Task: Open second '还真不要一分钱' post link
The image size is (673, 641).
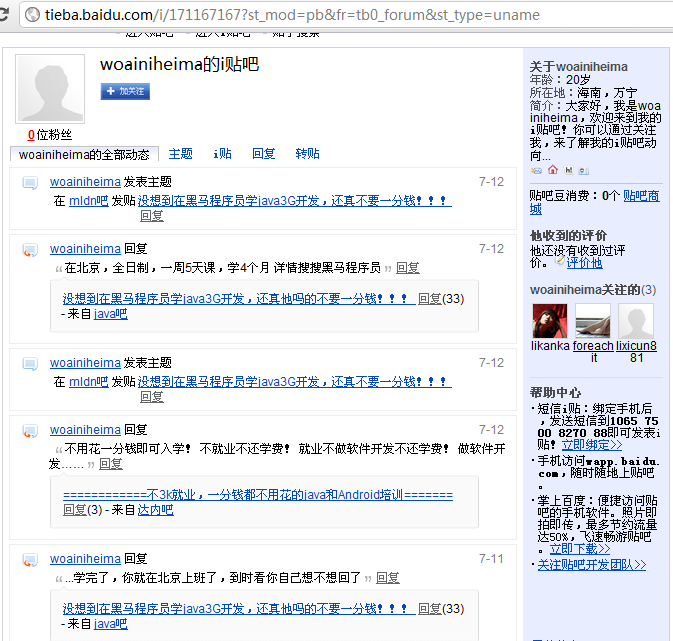Action: coord(294,382)
